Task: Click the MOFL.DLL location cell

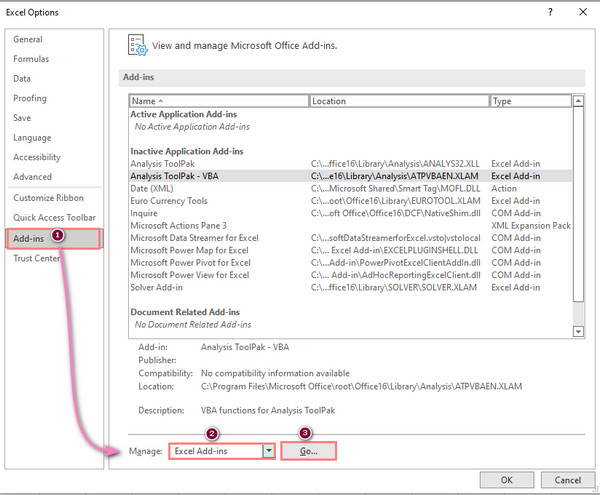Action: point(395,189)
